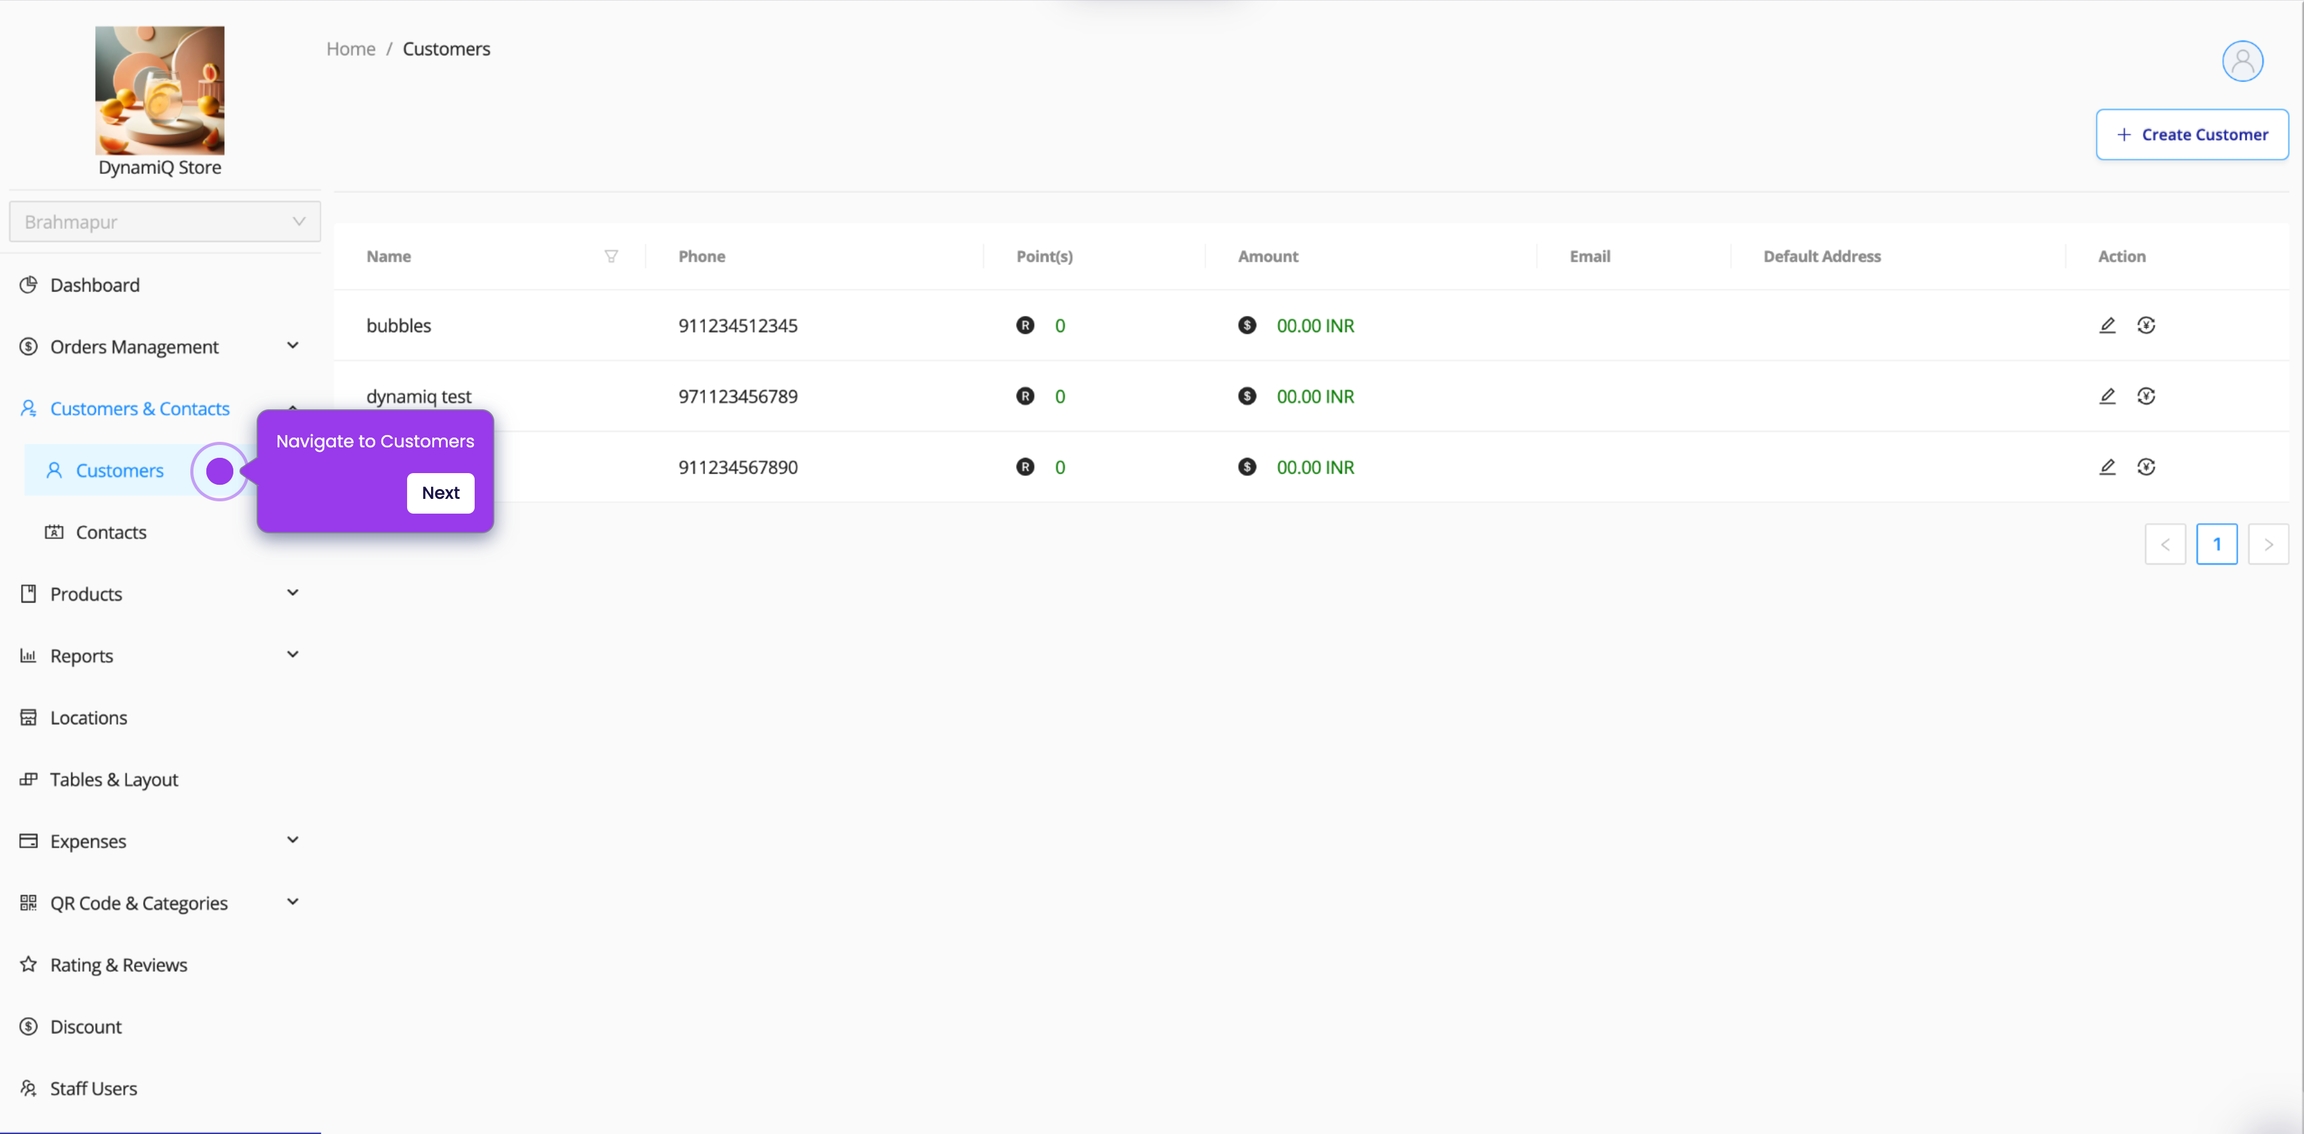
Task: Click edit pencil icon in third customer row
Action: click(2107, 467)
